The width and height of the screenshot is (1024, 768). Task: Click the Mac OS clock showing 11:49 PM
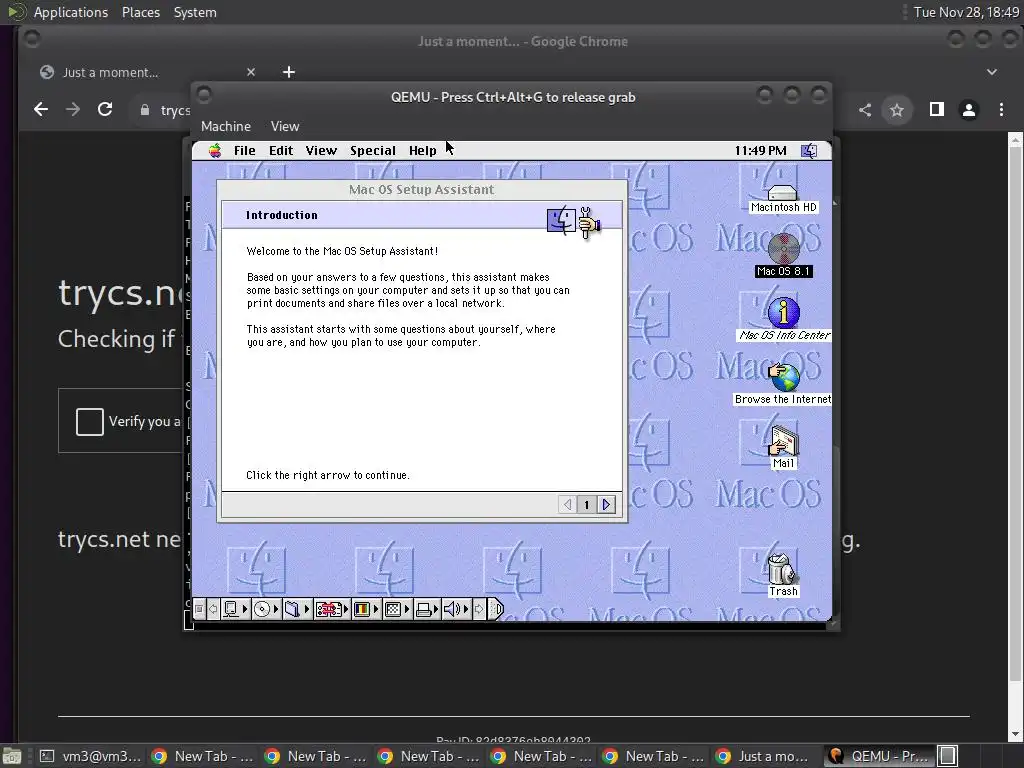click(x=760, y=151)
